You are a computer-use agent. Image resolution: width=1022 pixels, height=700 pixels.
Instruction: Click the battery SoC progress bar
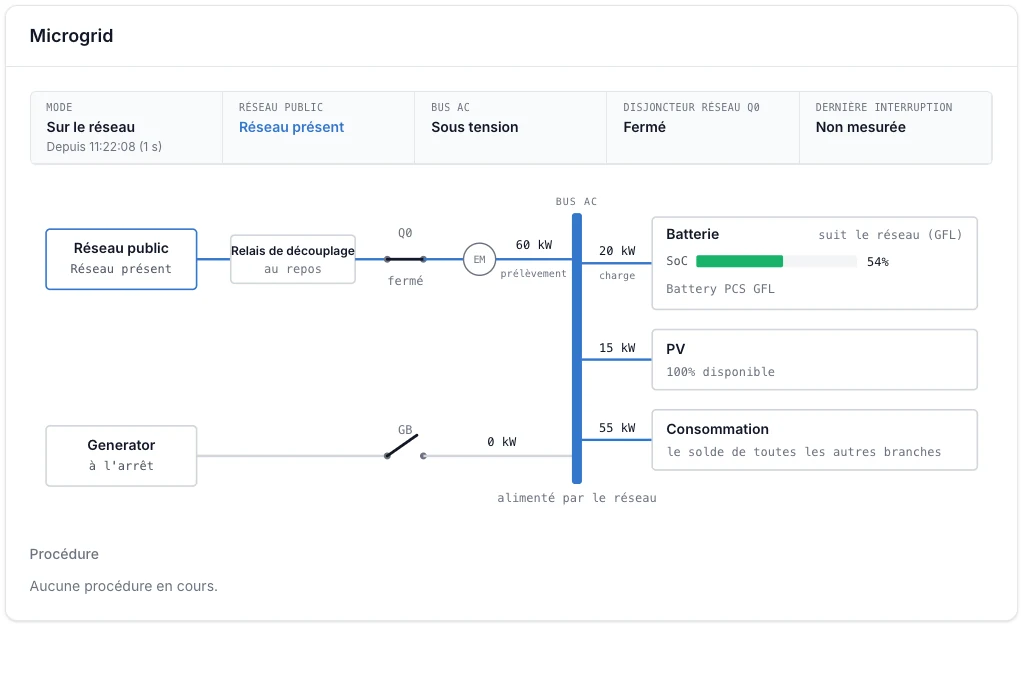pos(776,261)
